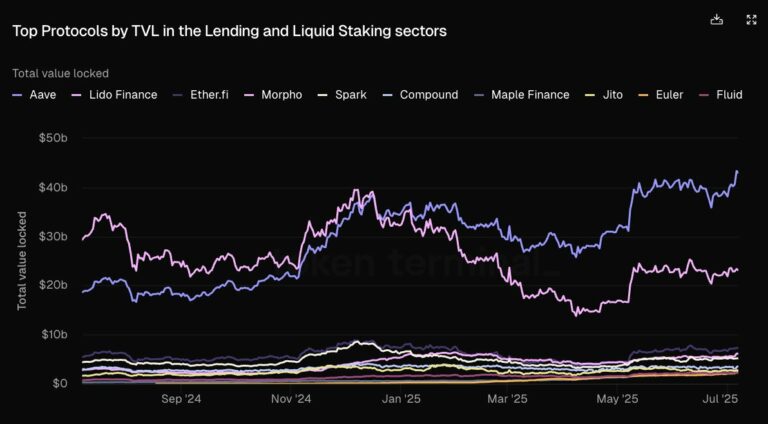Click the $40b y-axis label
Image resolution: width=768 pixels, height=424 pixels.
(x=53, y=187)
